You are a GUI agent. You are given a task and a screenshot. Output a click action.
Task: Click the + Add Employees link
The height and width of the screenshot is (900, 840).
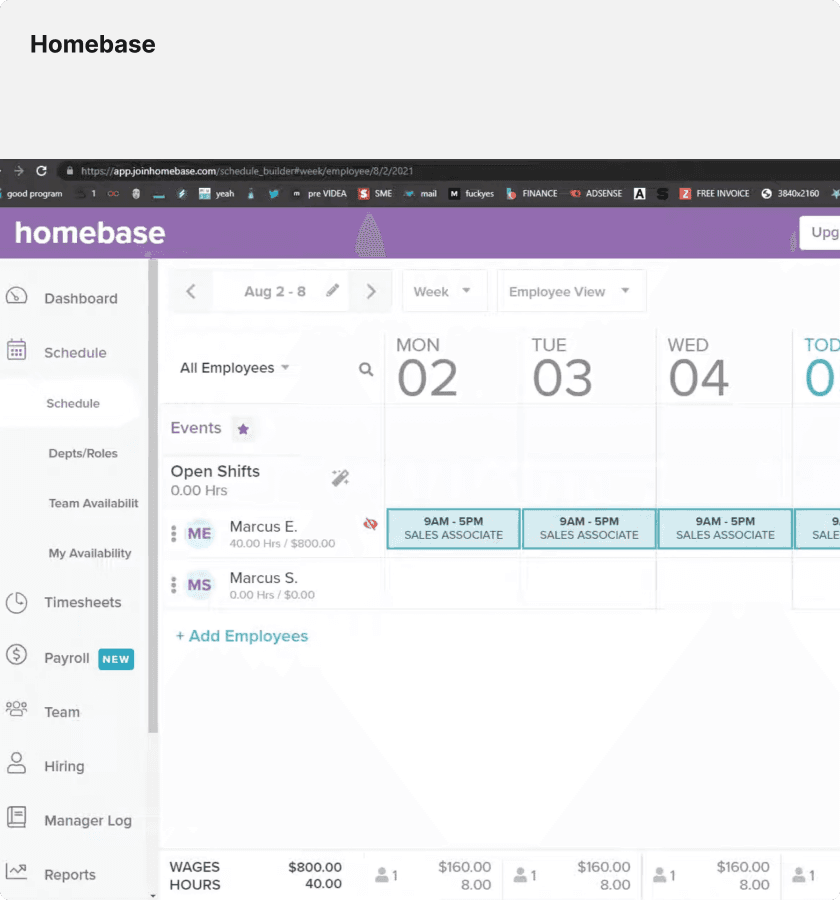tap(242, 636)
